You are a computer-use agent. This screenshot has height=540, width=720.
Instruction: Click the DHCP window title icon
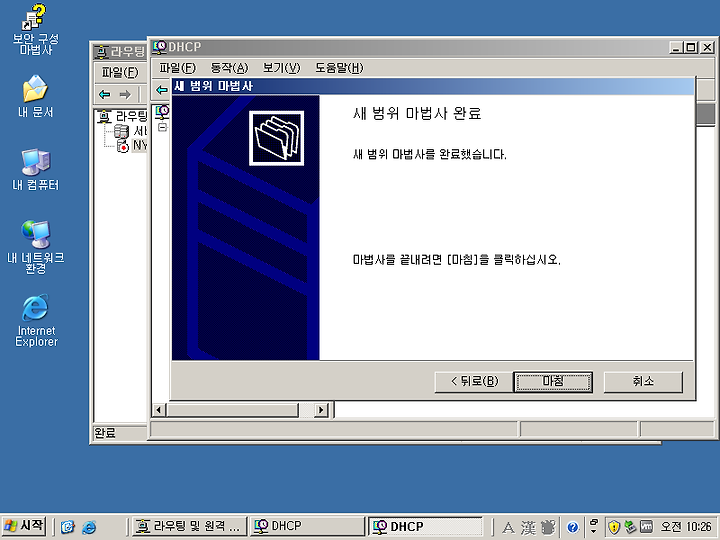(160, 47)
